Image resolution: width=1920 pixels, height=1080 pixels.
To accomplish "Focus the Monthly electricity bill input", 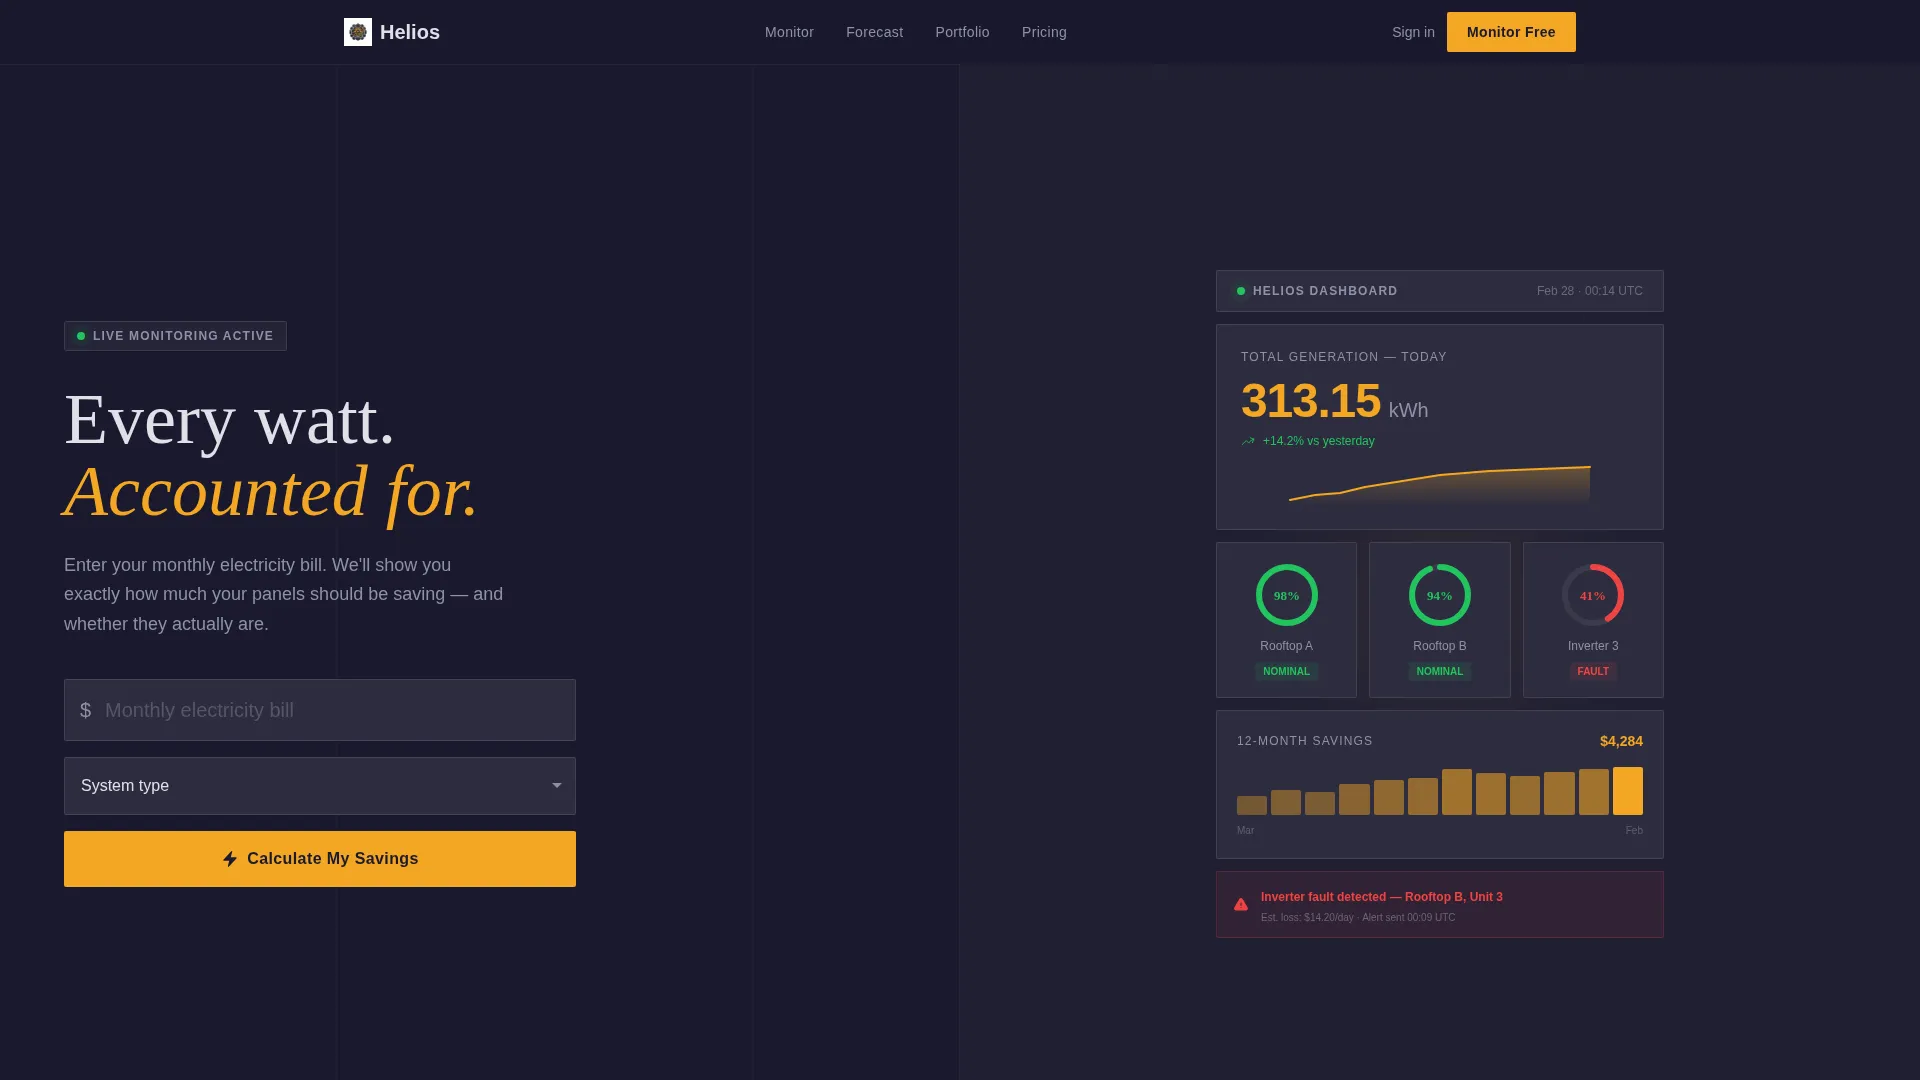I will [320, 710].
